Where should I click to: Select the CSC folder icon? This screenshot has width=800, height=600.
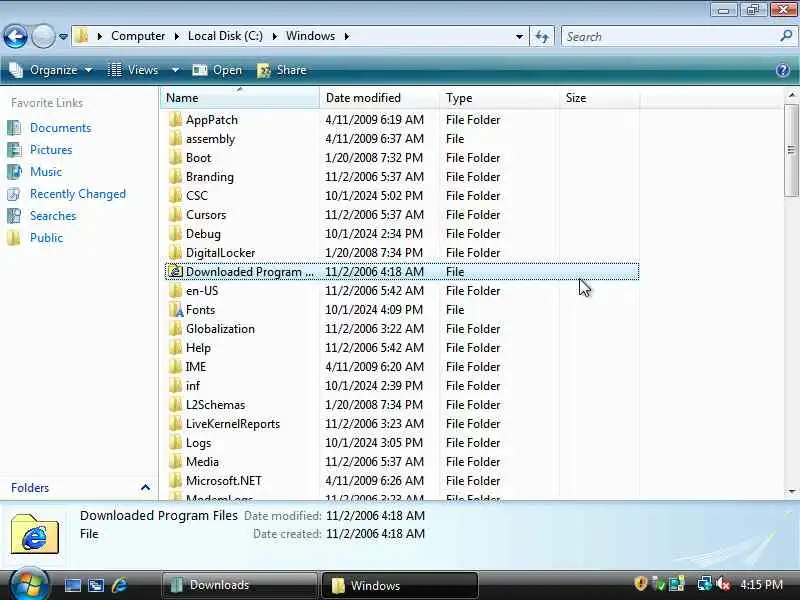pyautogui.click(x=175, y=195)
